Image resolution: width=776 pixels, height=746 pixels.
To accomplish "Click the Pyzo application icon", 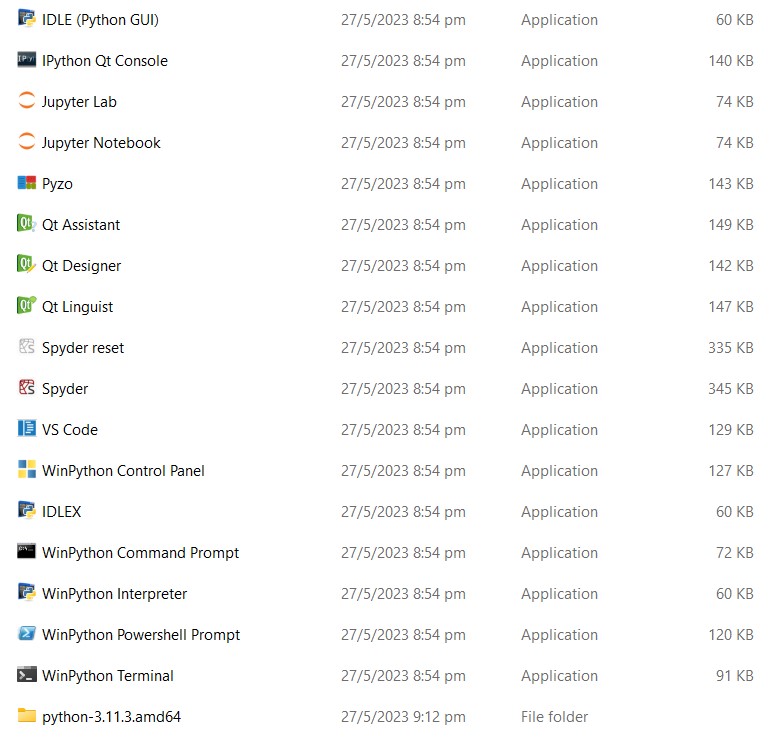I will point(27,183).
